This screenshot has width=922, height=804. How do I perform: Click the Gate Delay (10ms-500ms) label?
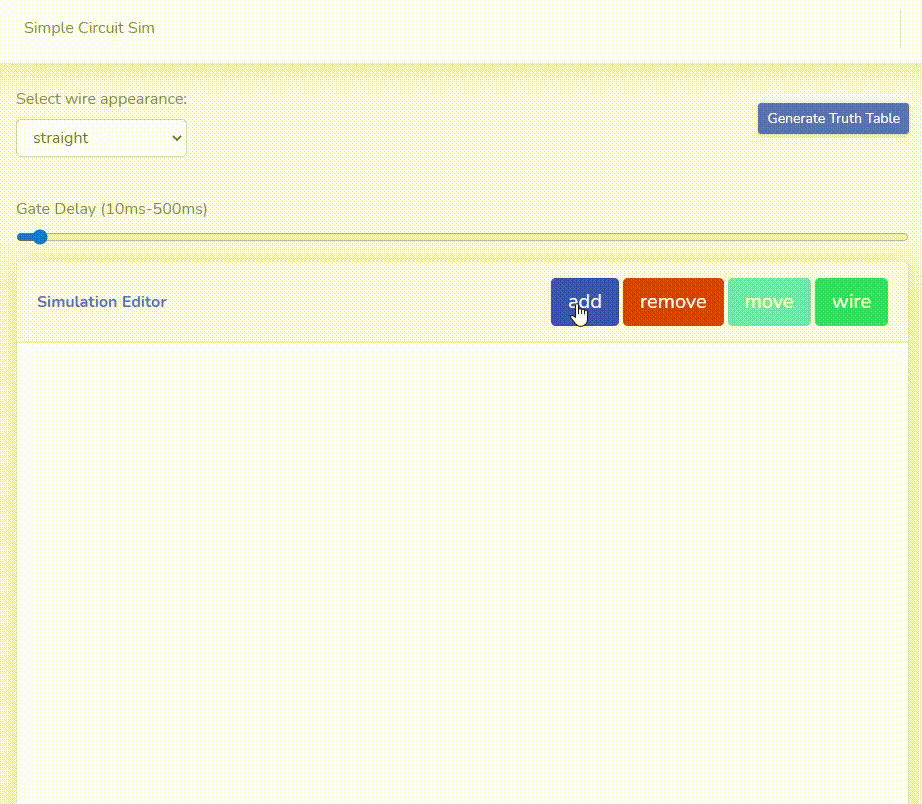pos(112,209)
